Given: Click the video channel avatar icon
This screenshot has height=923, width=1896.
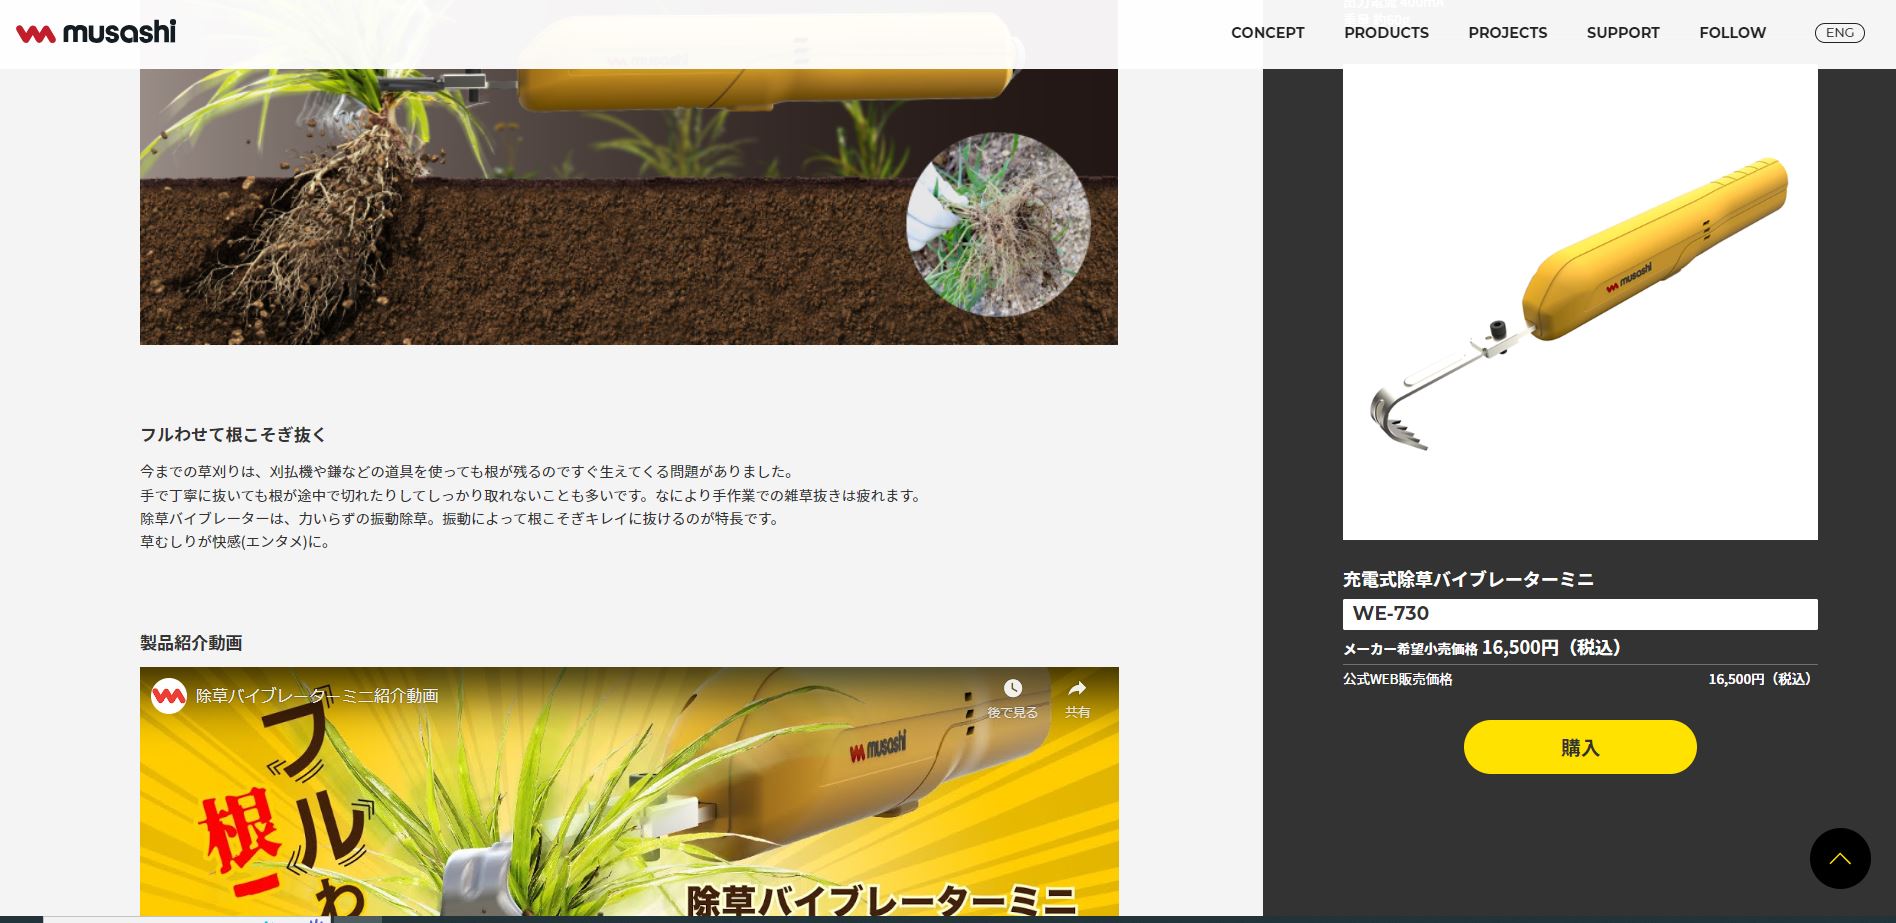Looking at the screenshot, I should [x=169, y=695].
